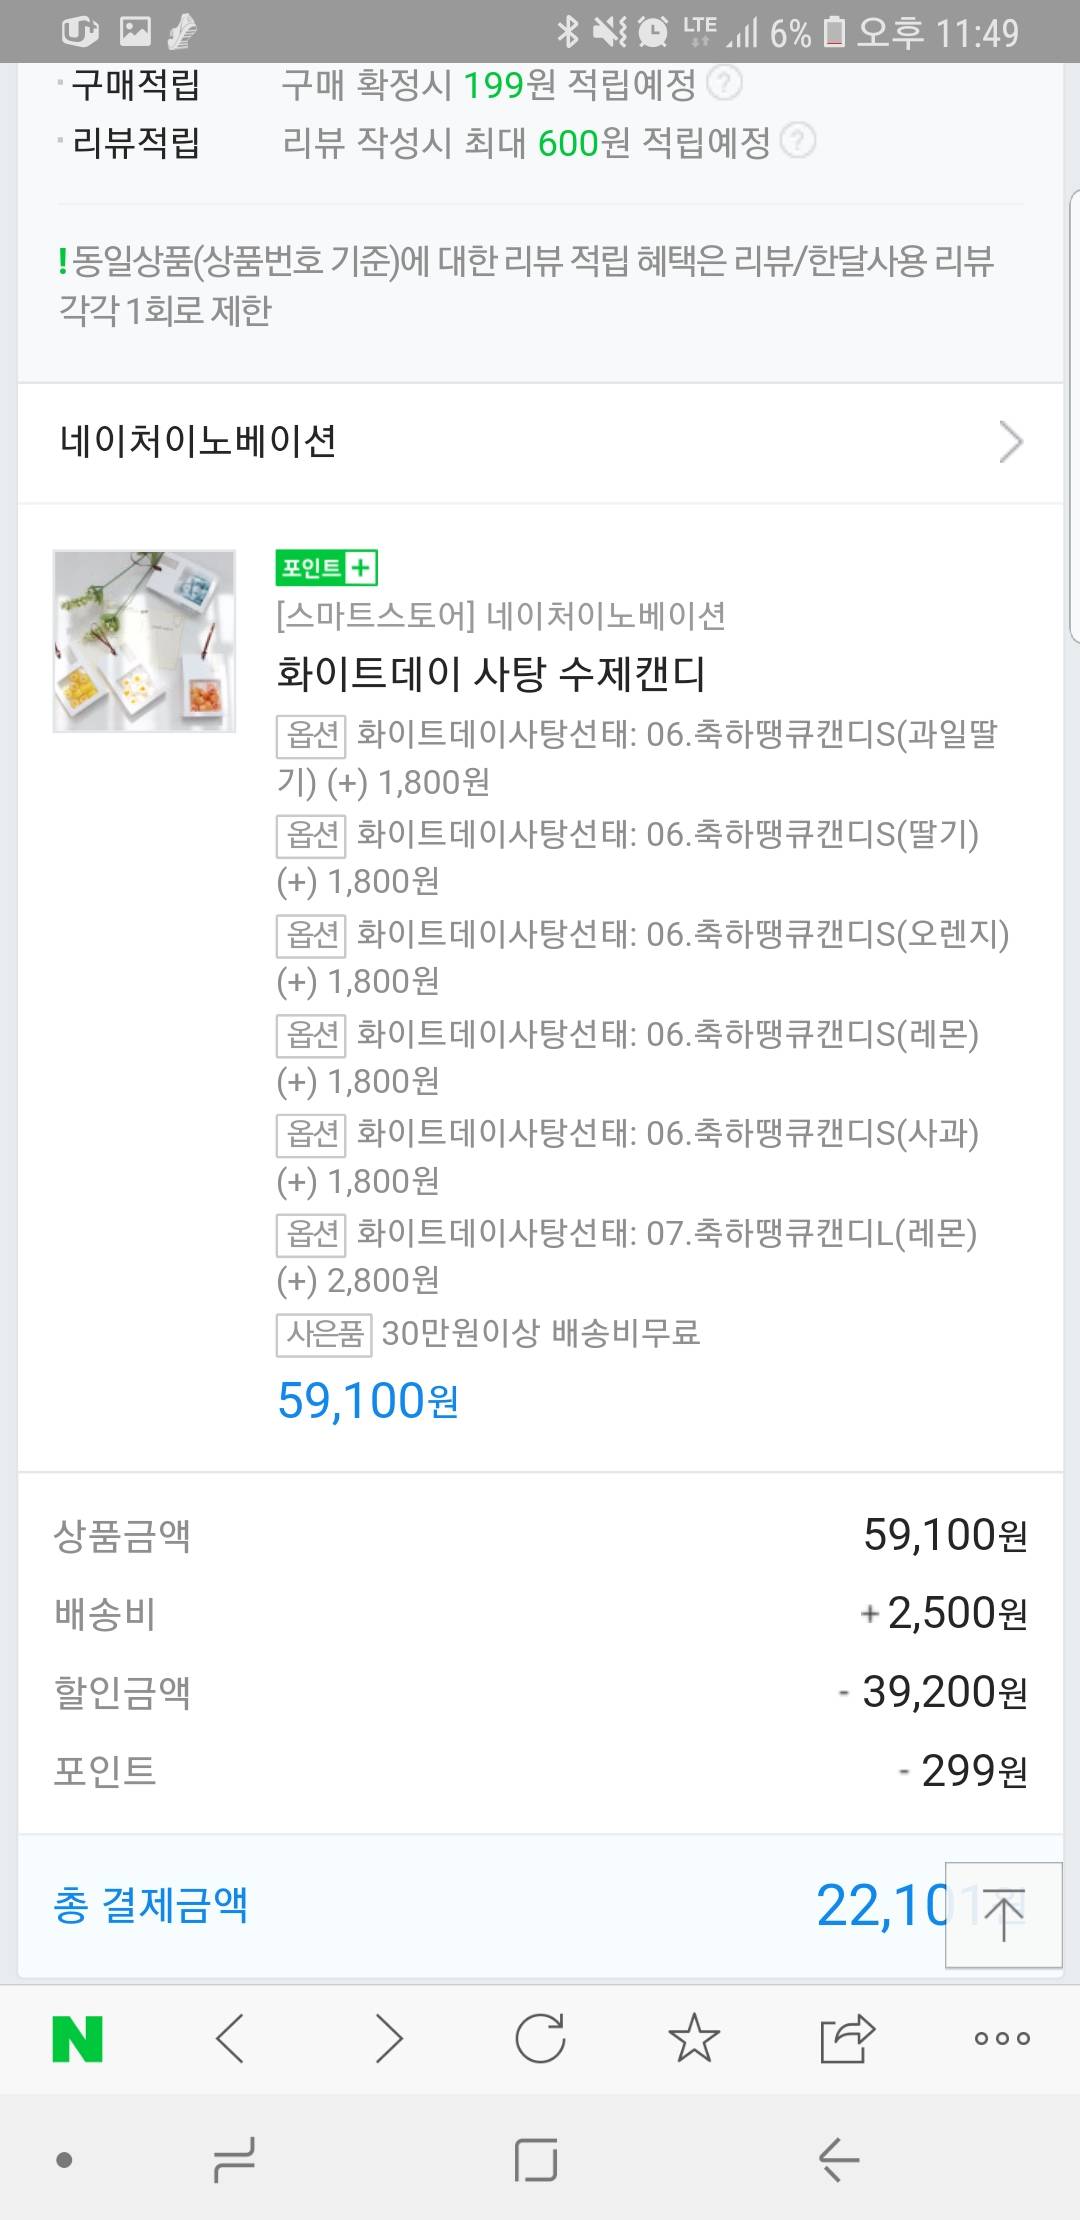Screen dimensions: 1080x2220
Task: Open the three-dot more options menu
Action: tap(1002, 2039)
